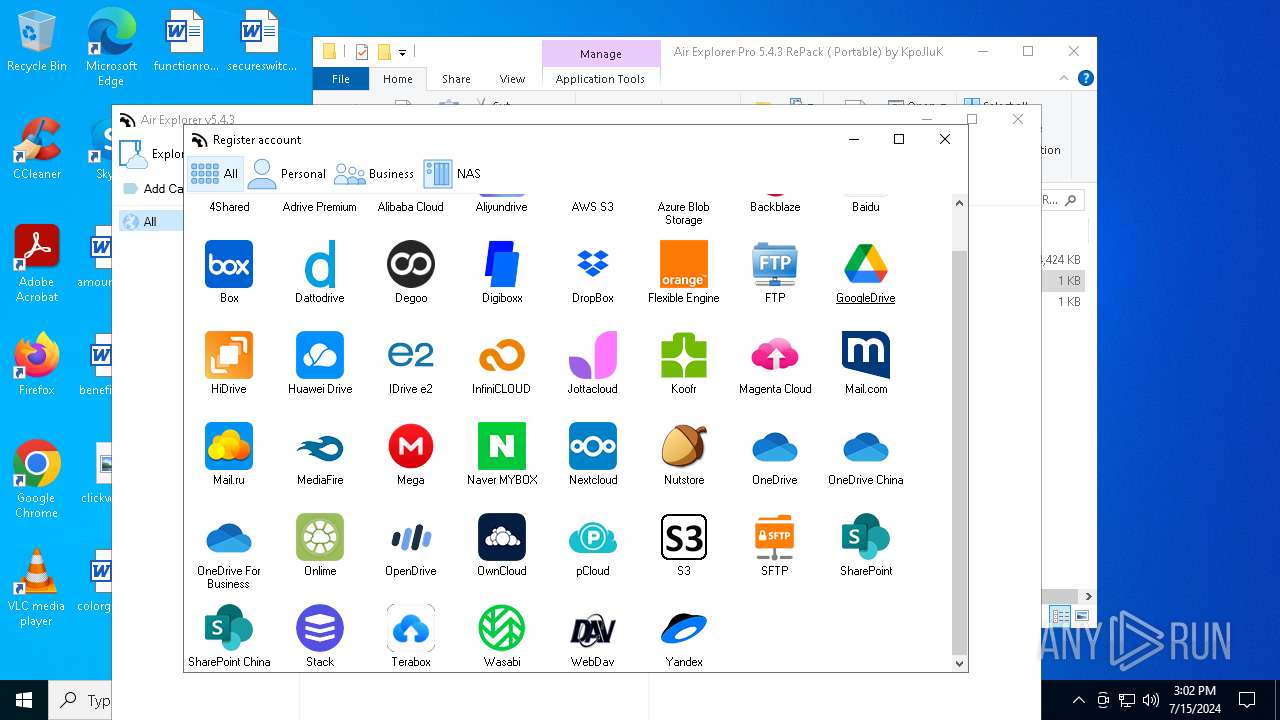Screen dimensions: 1280x720
Task: Click the service list scrollbar down arrow
Action: [959, 663]
